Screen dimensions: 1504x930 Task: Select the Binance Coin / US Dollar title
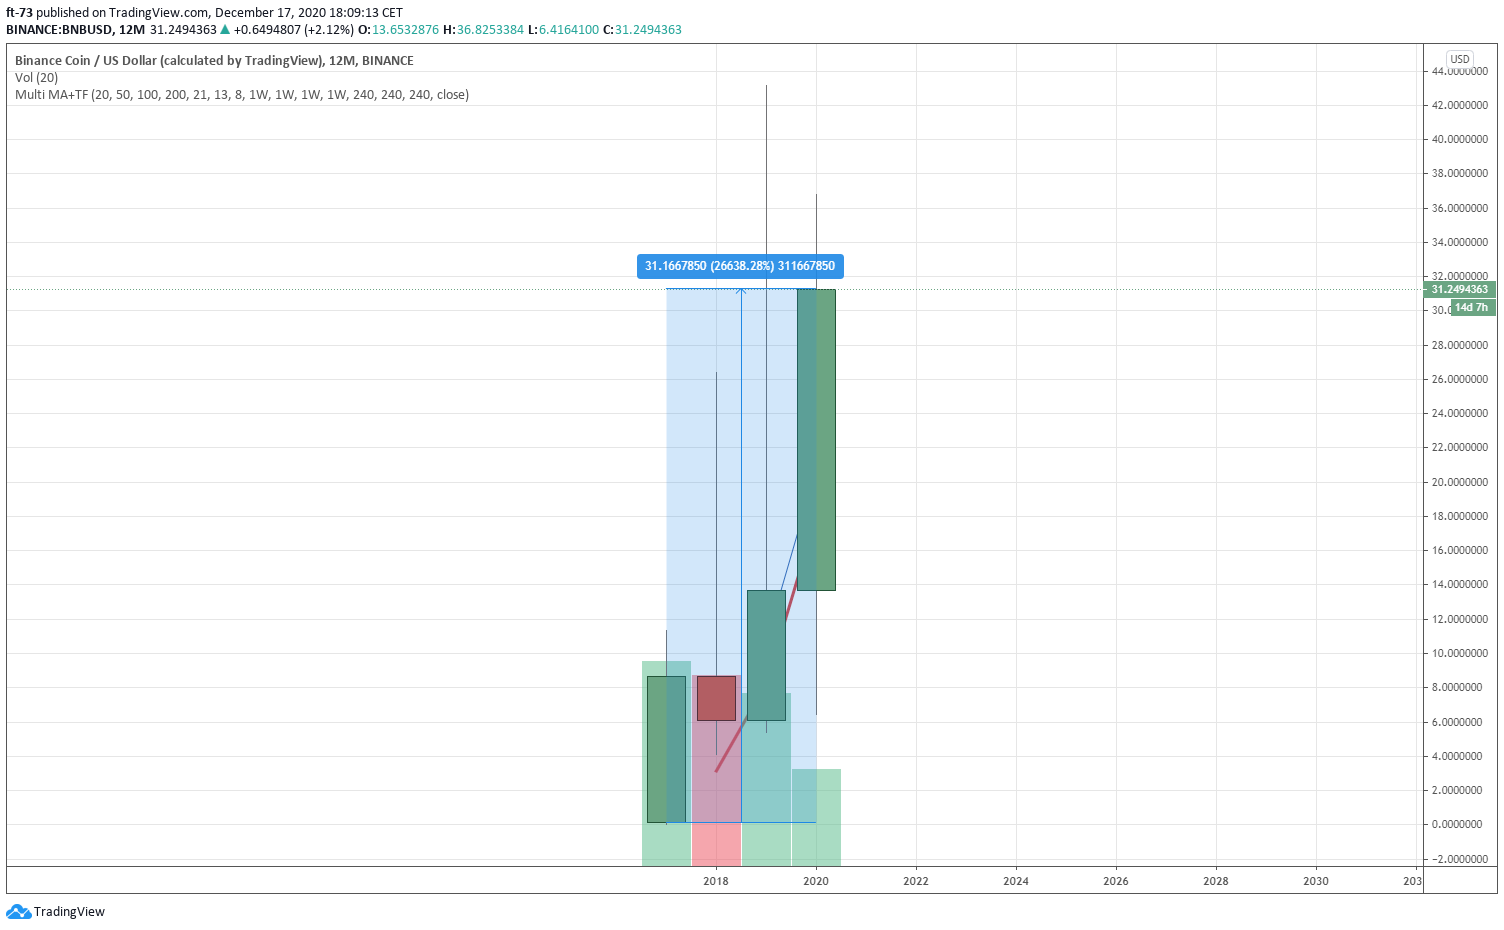[214, 60]
